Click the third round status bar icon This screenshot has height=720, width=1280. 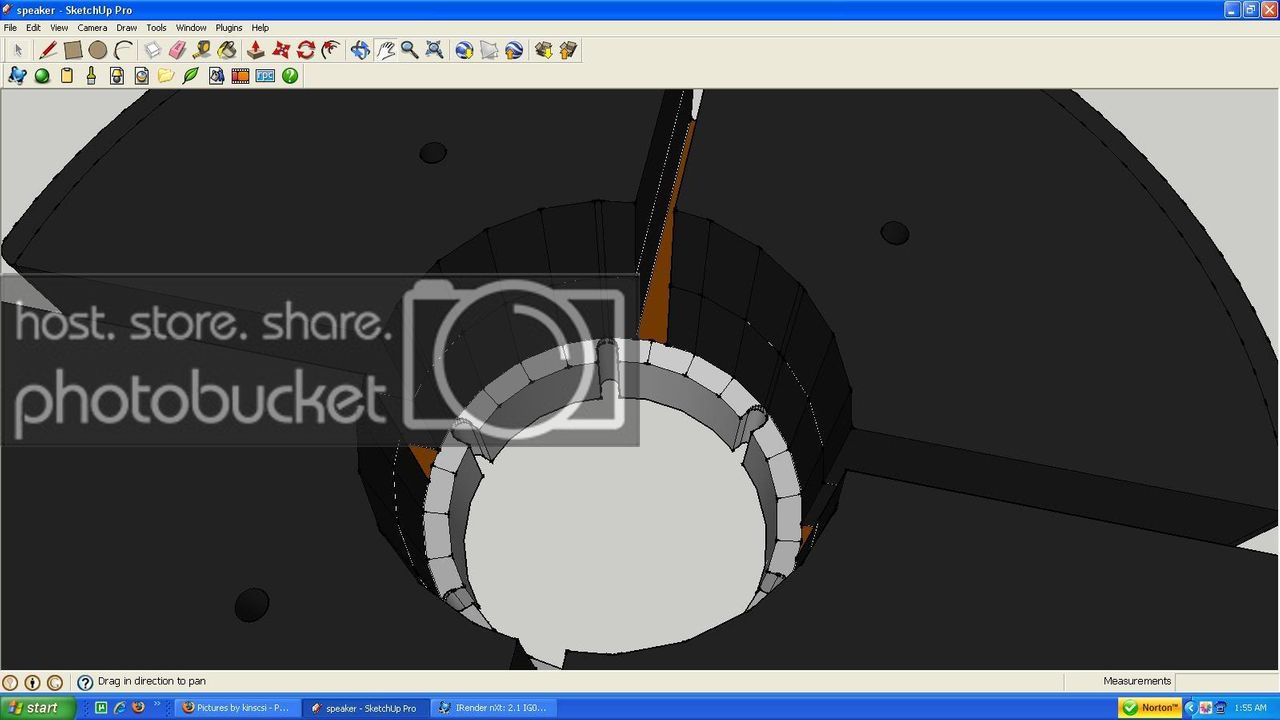(54, 682)
